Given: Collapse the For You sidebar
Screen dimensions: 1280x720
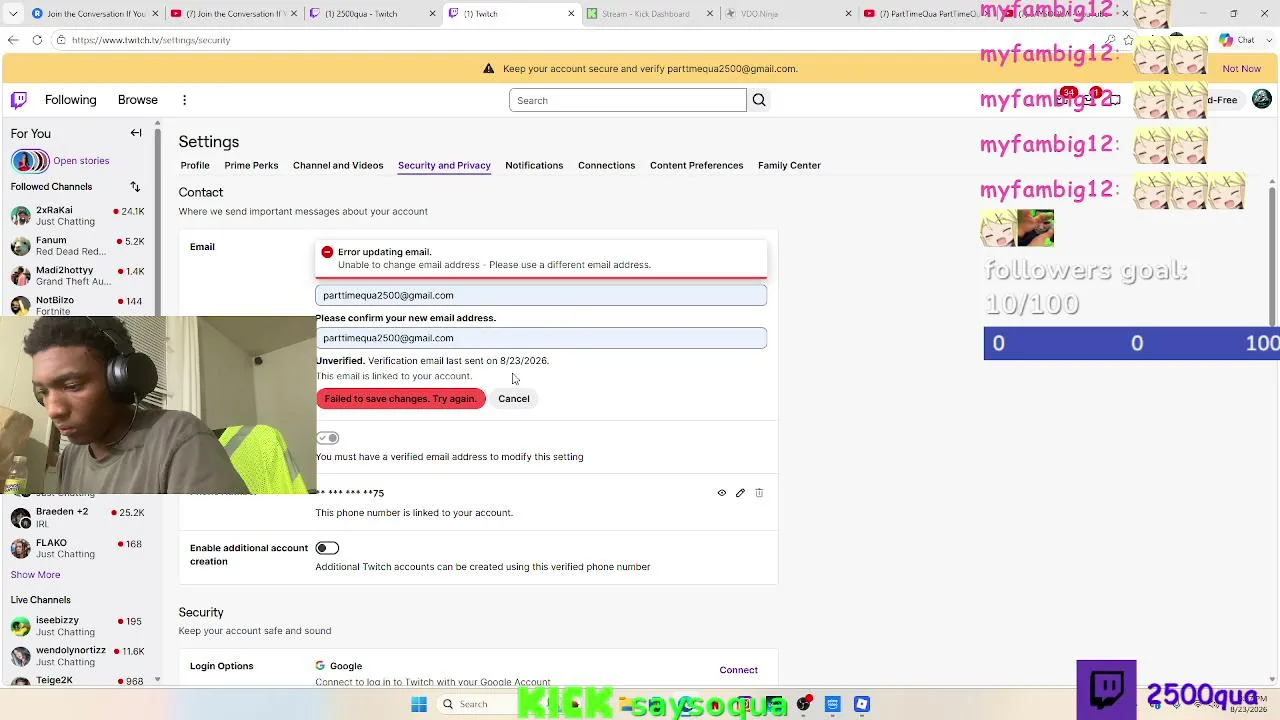Looking at the screenshot, I should (x=136, y=133).
